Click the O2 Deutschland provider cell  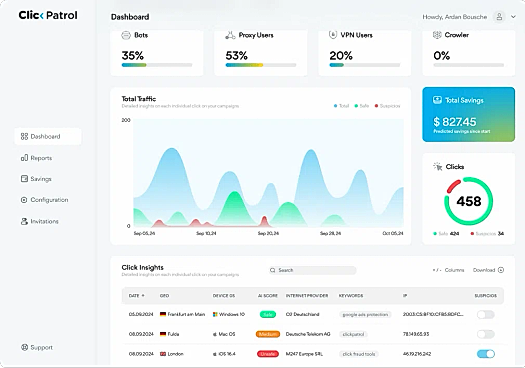click(302, 314)
